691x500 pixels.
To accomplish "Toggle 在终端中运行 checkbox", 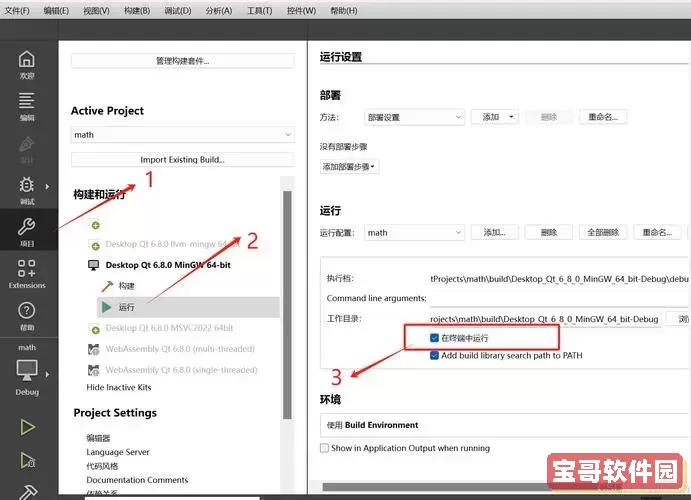I will pos(434,338).
